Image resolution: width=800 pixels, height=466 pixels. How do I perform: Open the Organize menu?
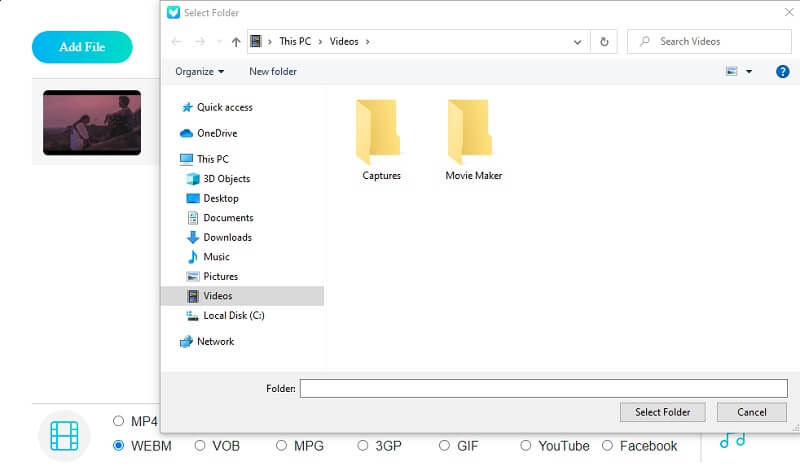tap(199, 71)
